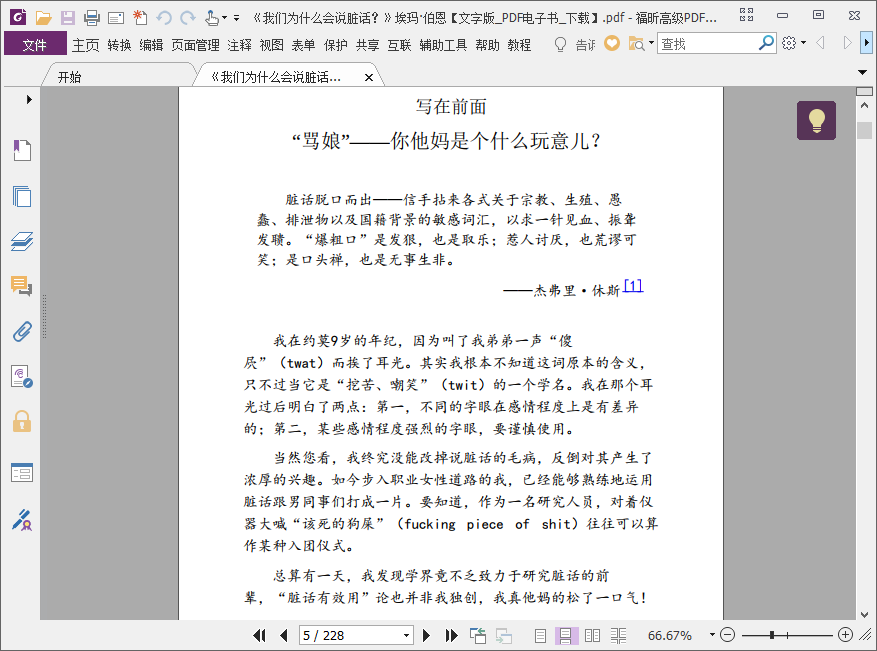Email the PDF using the envelope icon
The image size is (877, 651).
[116, 18]
